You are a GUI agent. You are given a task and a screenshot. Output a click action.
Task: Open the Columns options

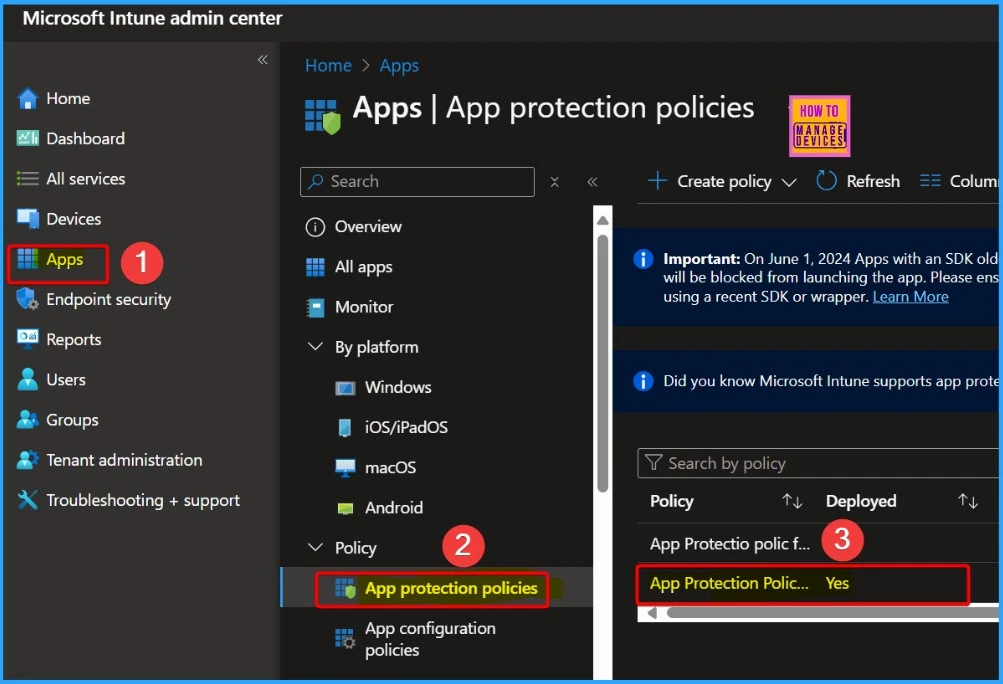click(x=959, y=182)
